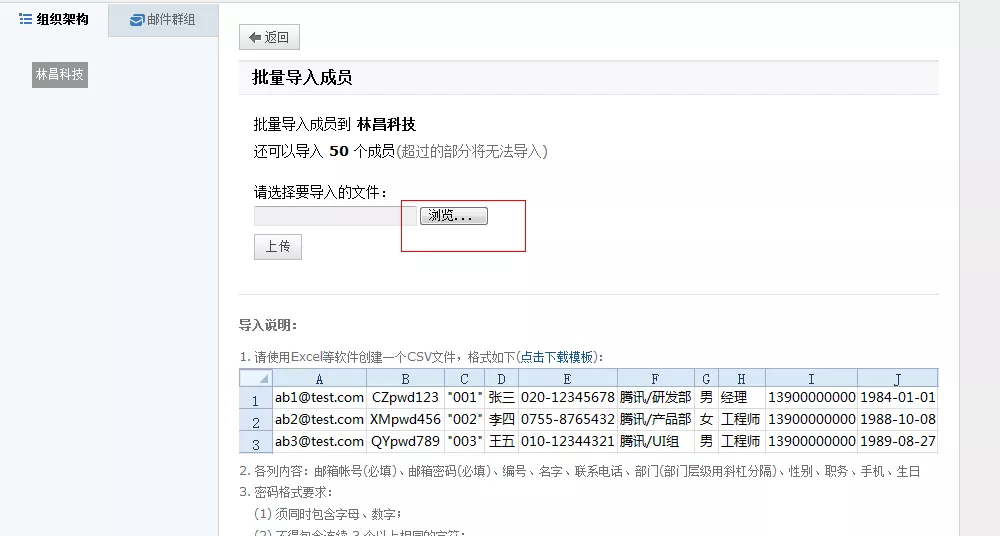Click row header 1 in template table

256,398
